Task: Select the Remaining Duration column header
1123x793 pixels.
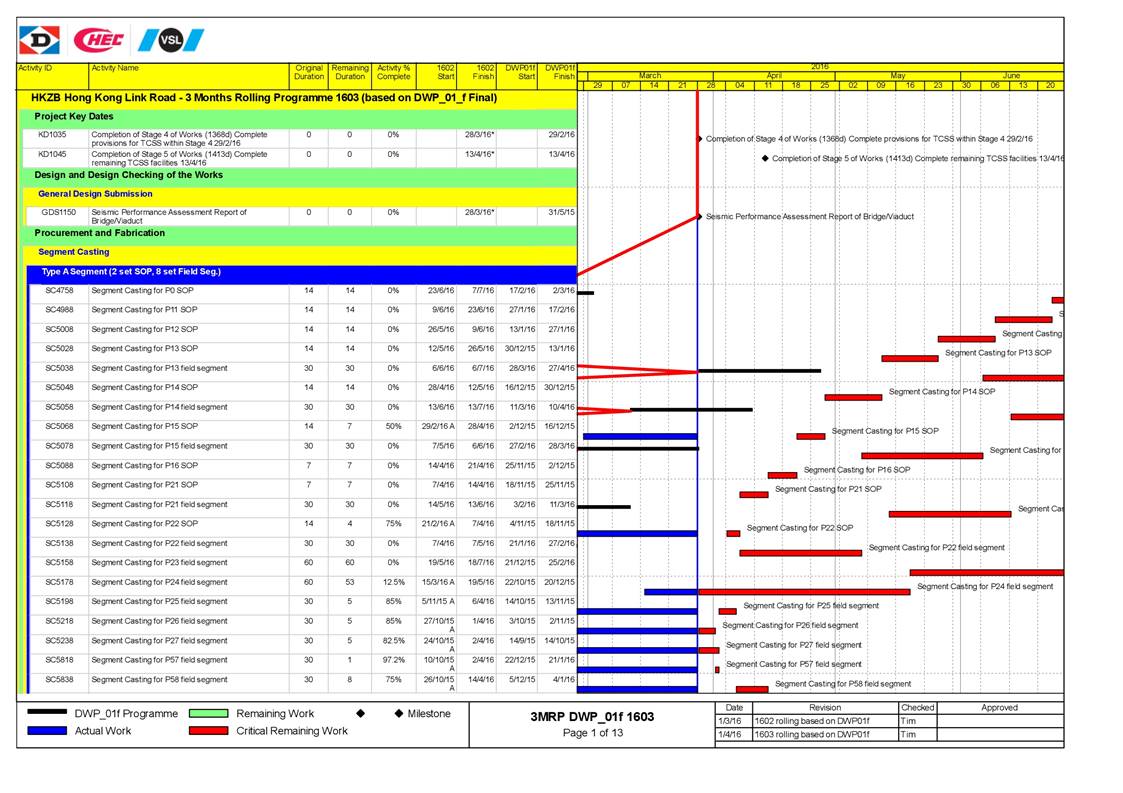Action: [350, 76]
